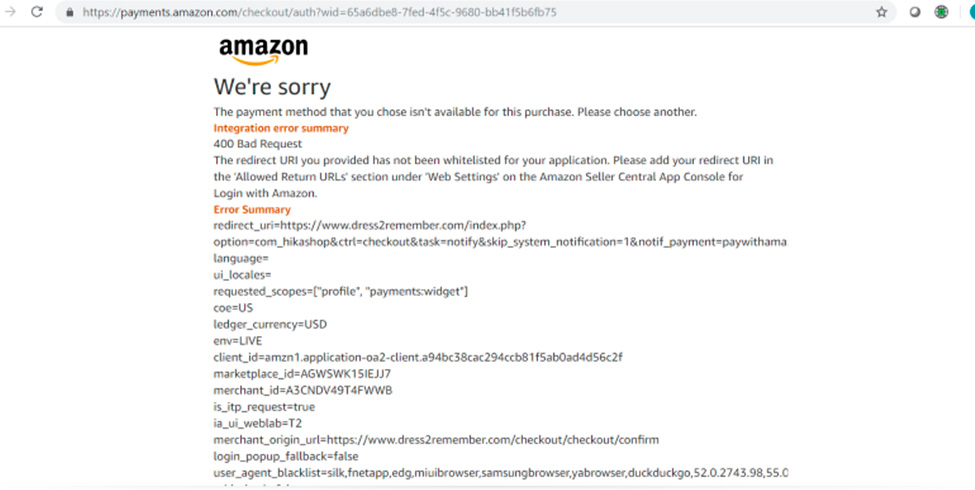Open the gray circular extension icon
Image resolution: width=975 pixels, height=490 pixels.
[915, 13]
